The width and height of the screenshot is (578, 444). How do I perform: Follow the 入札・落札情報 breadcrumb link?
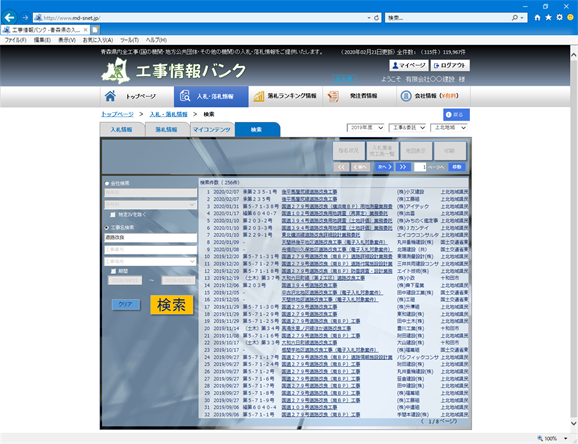tap(168, 114)
